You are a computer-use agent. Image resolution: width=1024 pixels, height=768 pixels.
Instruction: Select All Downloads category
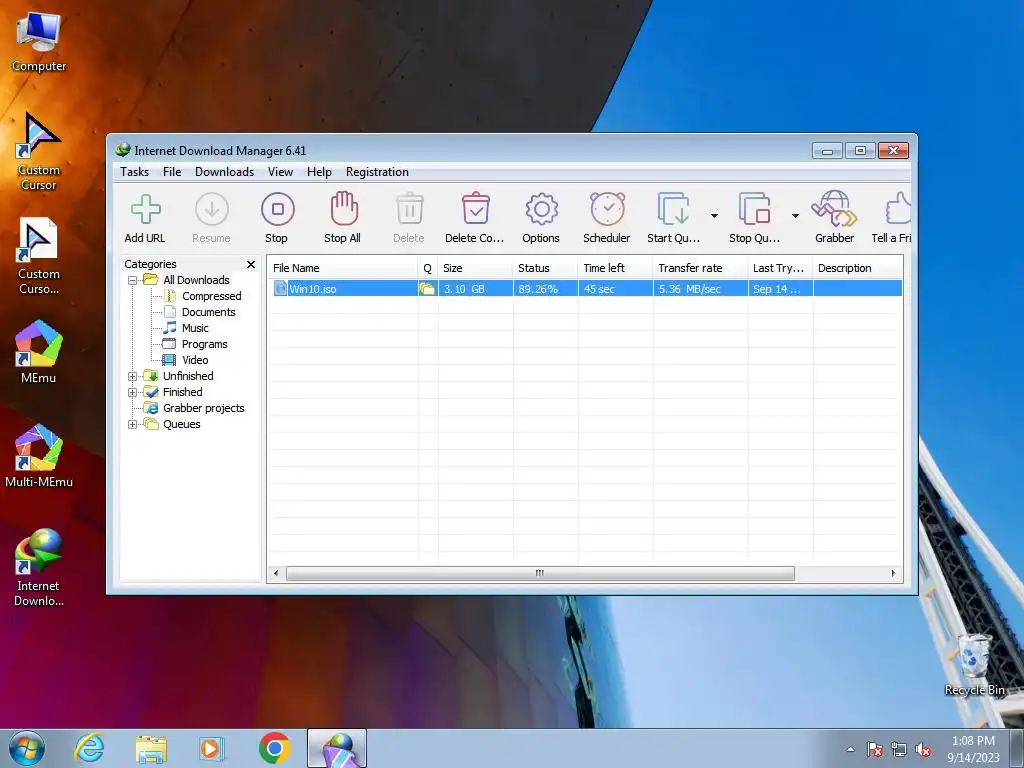[196, 280]
